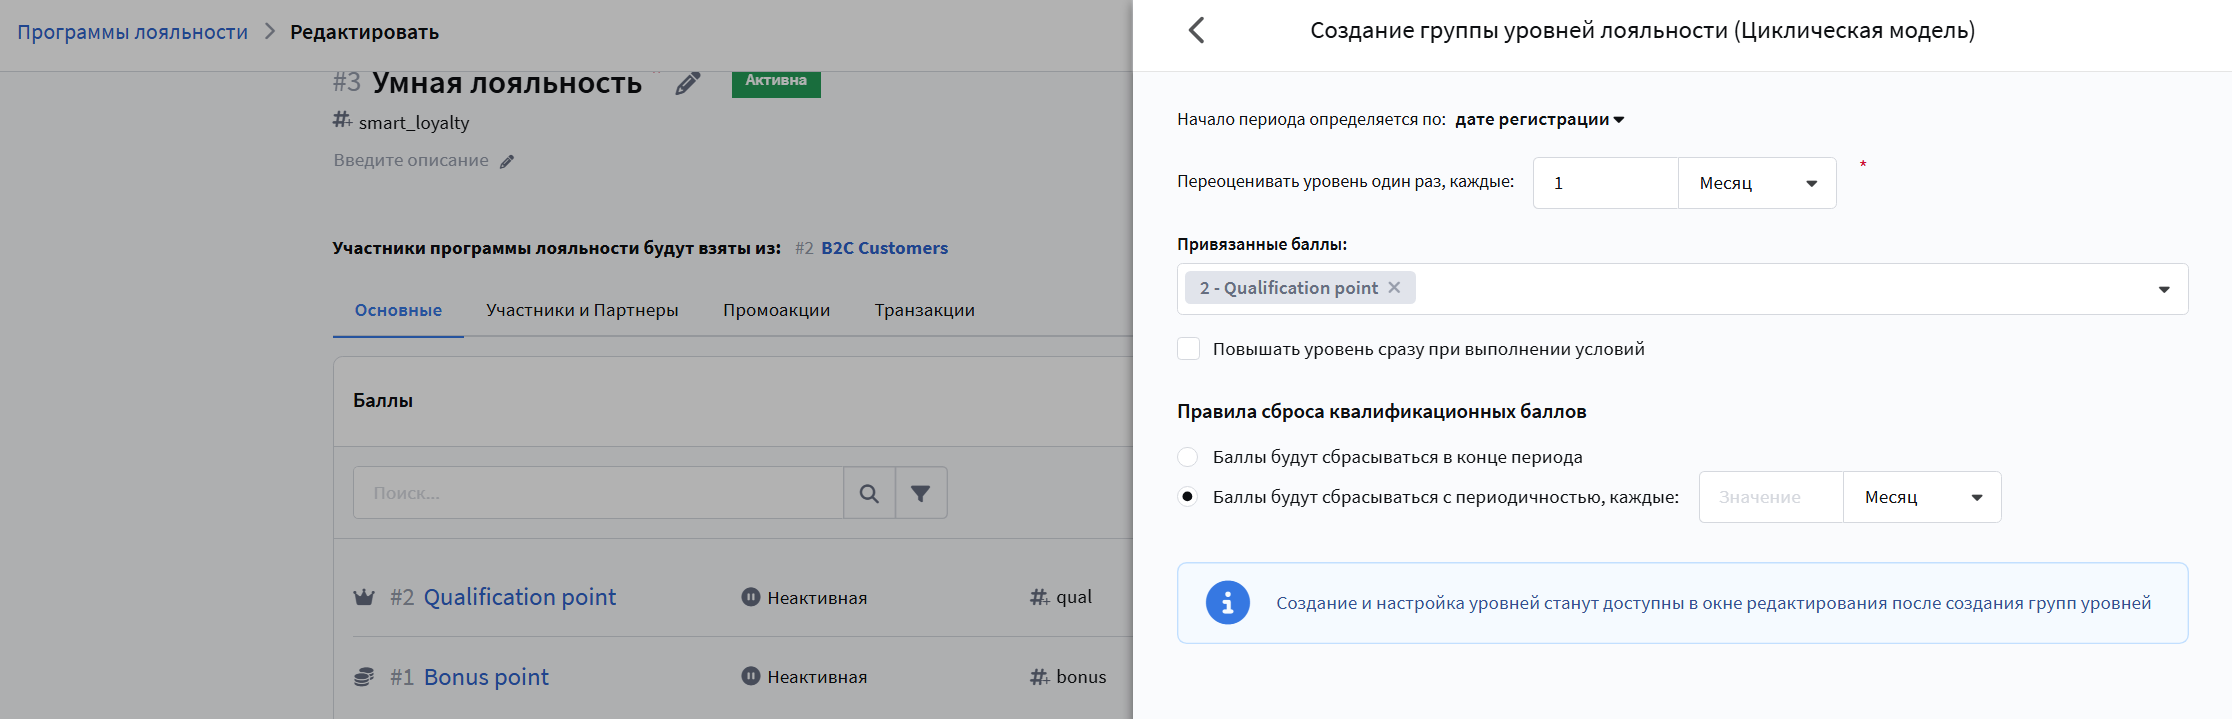The height and width of the screenshot is (719, 2232).
Task: Open the Bonus point item
Action: 486,677
